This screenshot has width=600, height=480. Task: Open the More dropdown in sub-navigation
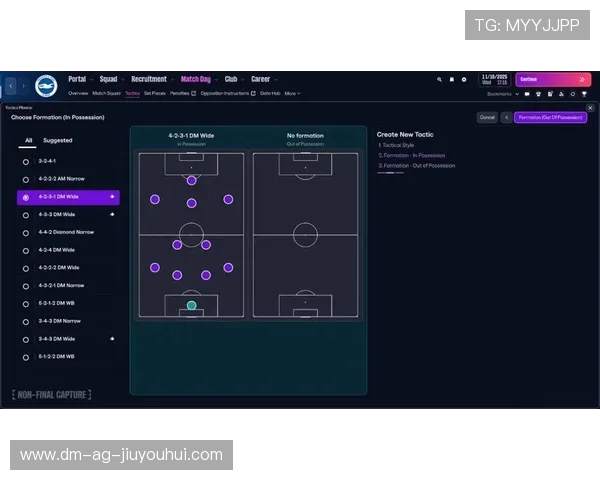click(292, 93)
